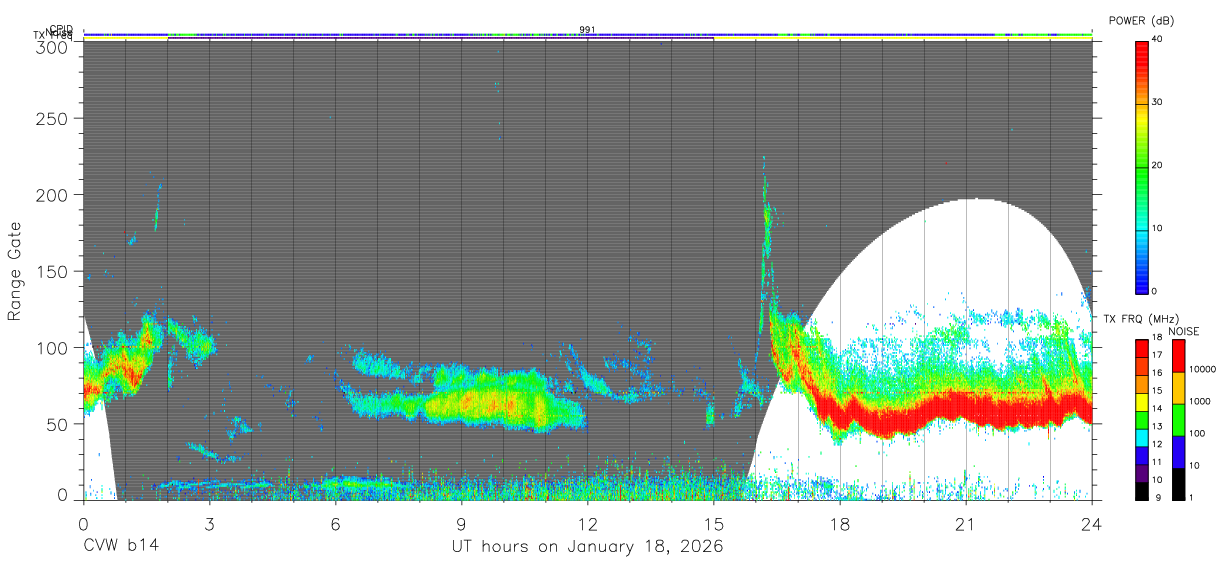
Task: Select the NOISE color legend bar
Action: click(x=1179, y=418)
